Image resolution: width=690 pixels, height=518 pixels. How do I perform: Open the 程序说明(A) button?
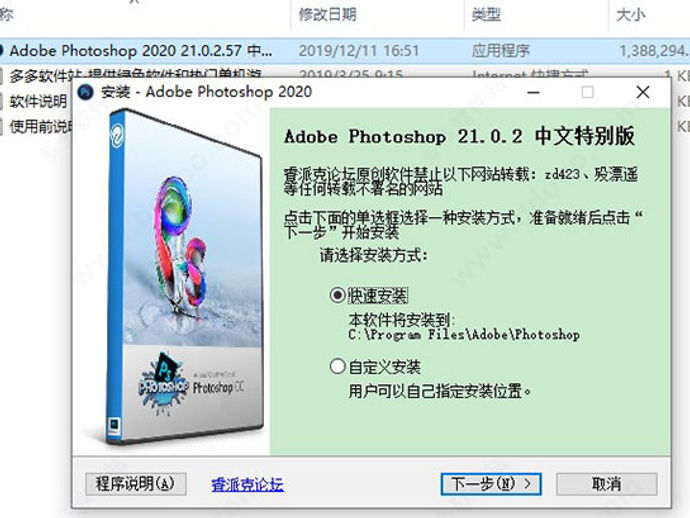point(136,484)
